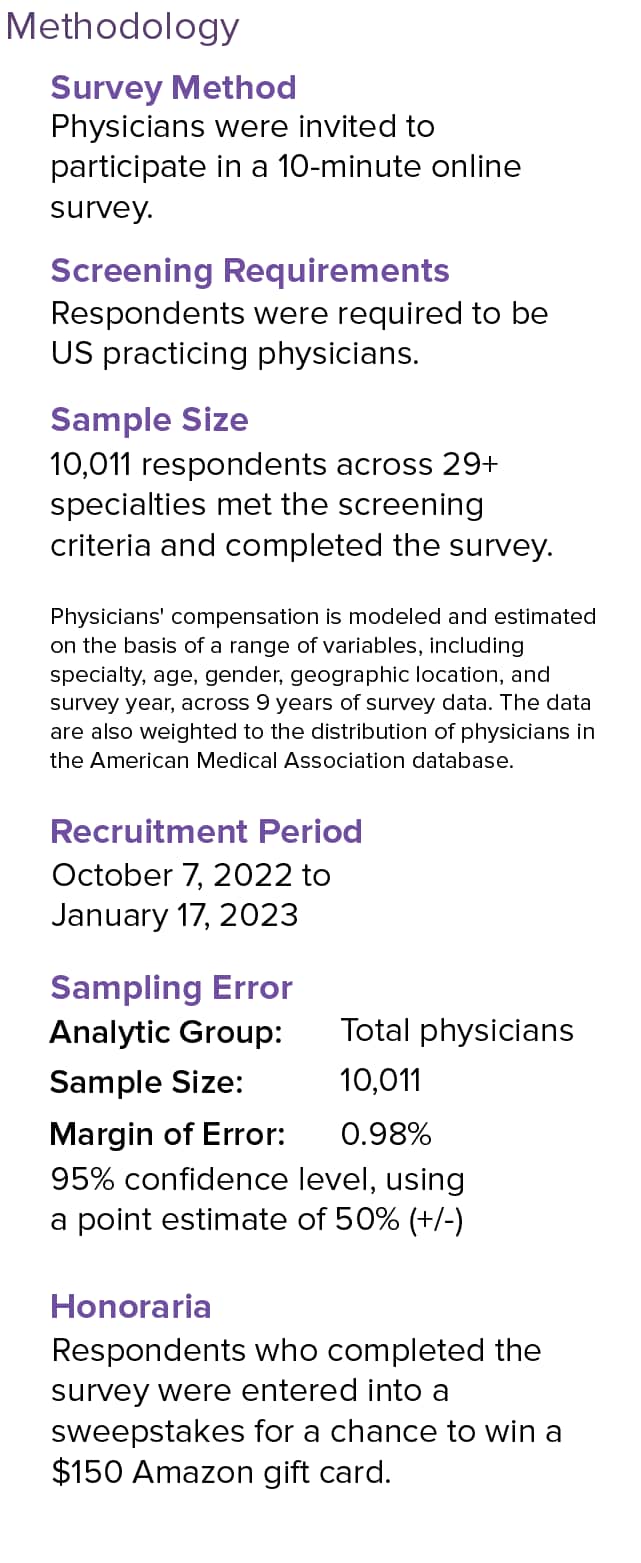Select the purple Sample Size heading
641x1563 pixels.
pyautogui.click(x=149, y=420)
